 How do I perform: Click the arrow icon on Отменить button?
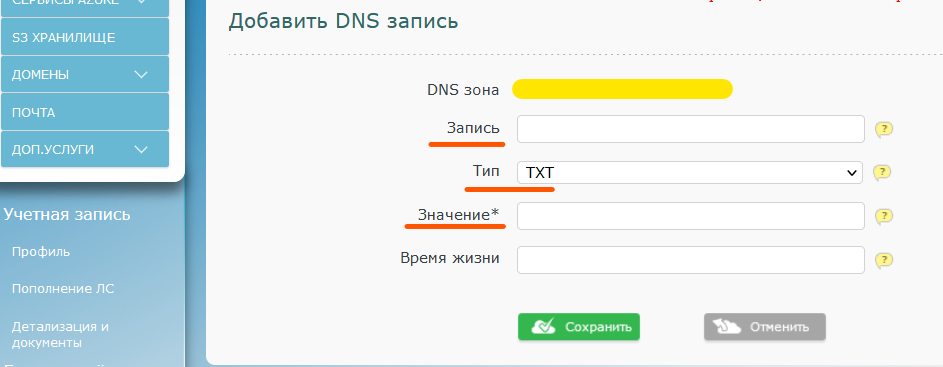pos(727,327)
